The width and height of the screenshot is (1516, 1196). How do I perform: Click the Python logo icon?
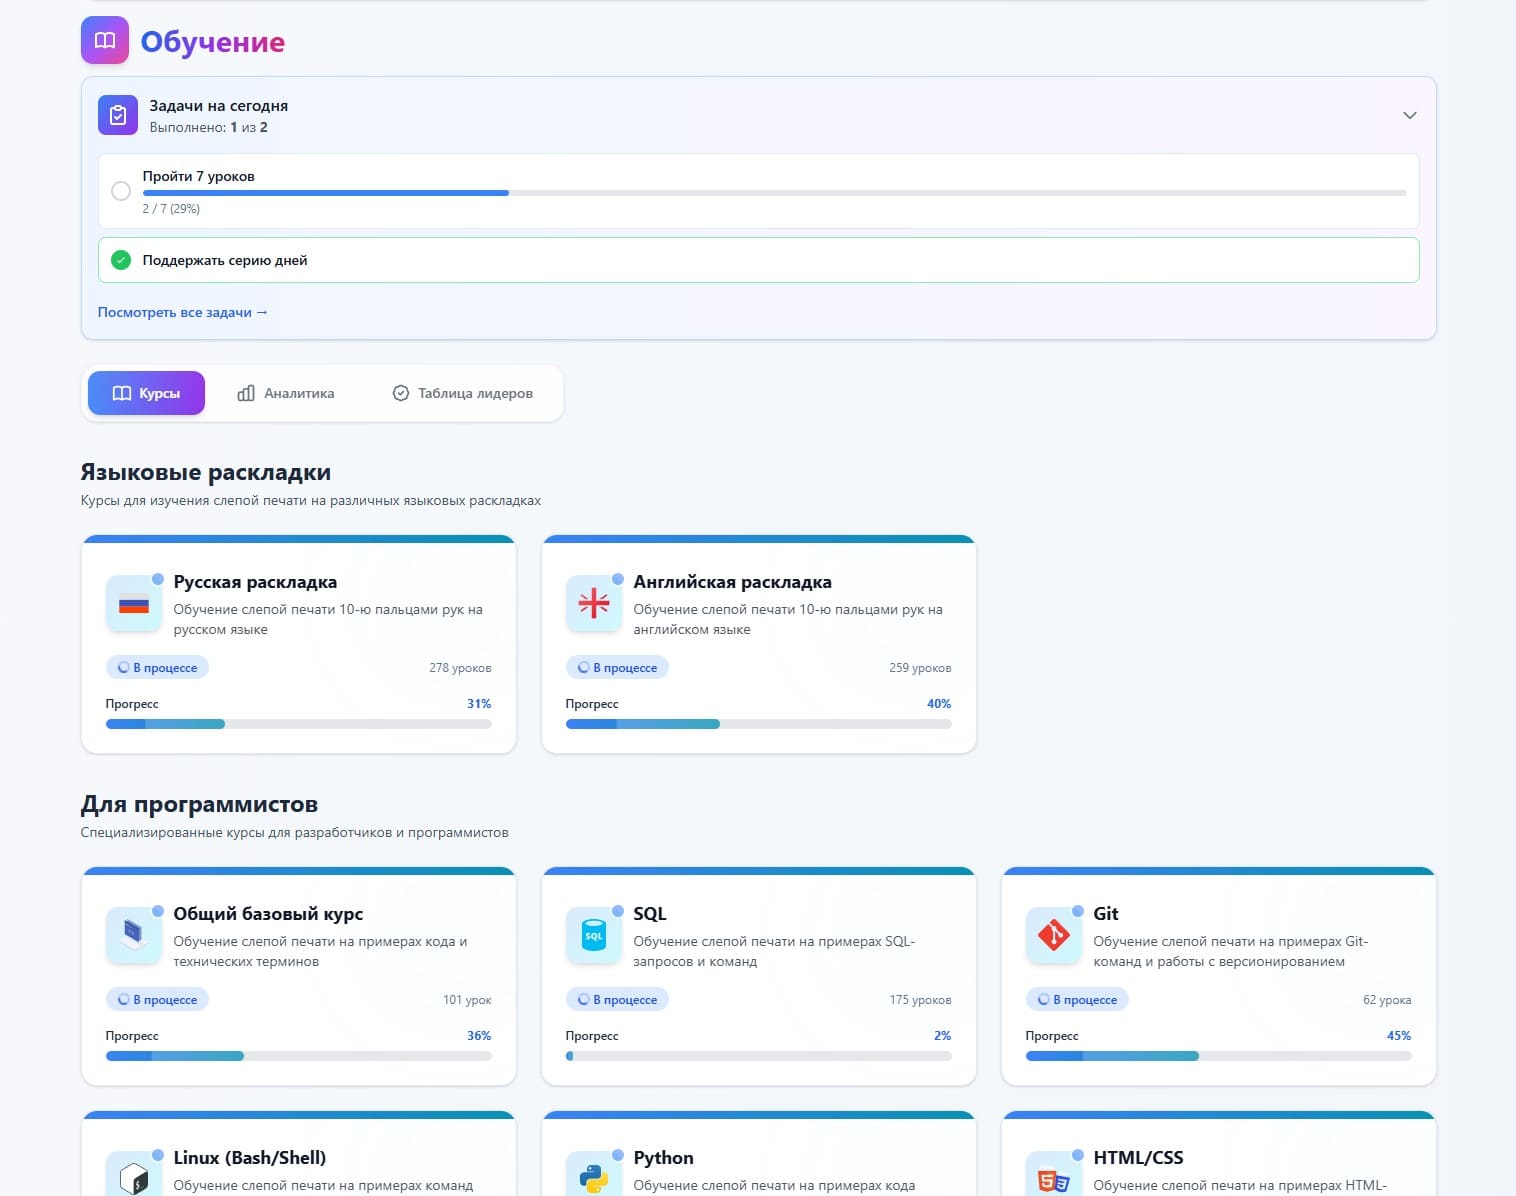tap(594, 1177)
